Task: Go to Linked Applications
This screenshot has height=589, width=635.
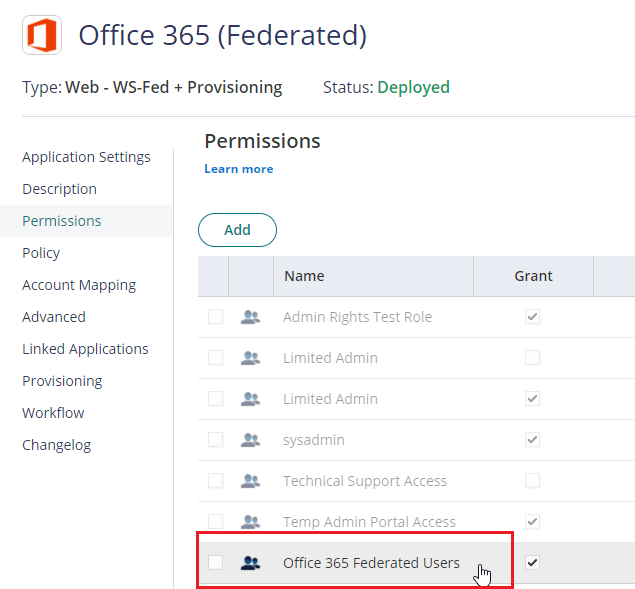Action: coord(85,349)
